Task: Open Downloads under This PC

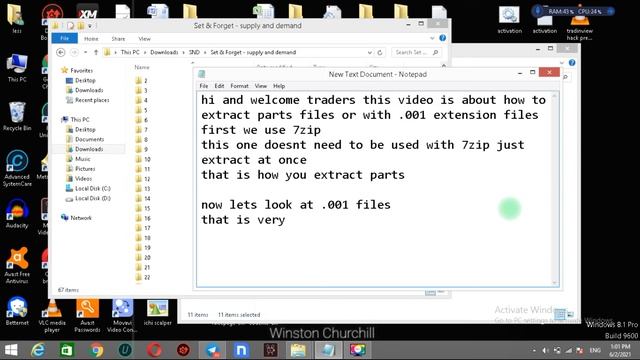Action: [89, 149]
